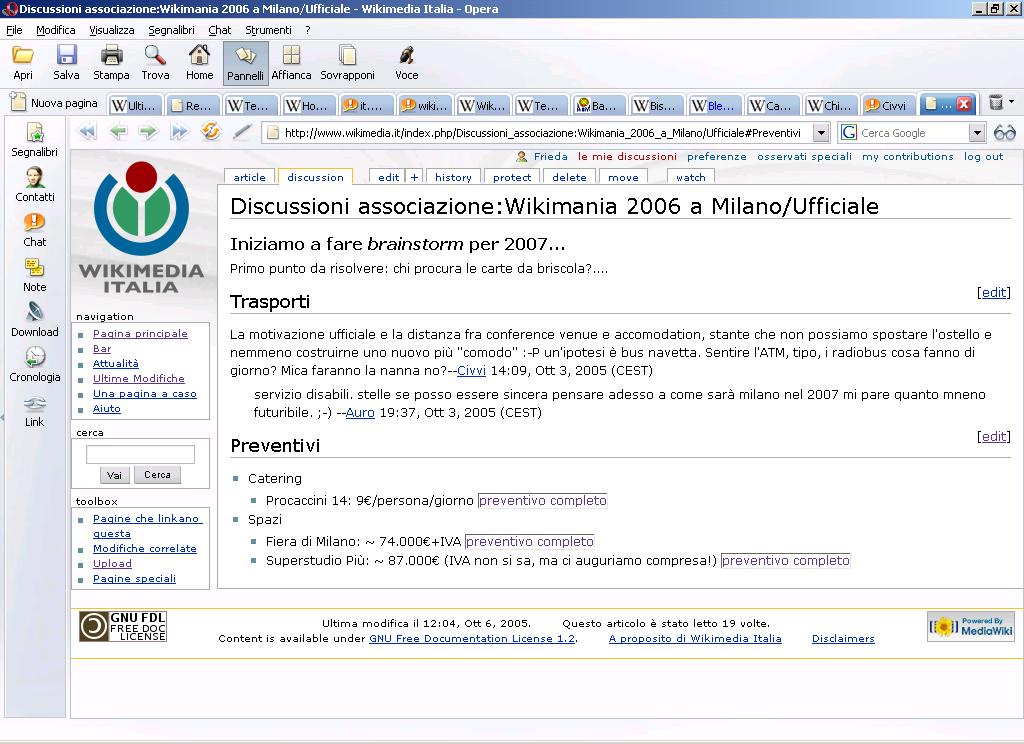Click the Salva floppy disk icon
Viewport: 1024px width, 744px height.
pyautogui.click(x=66, y=56)
